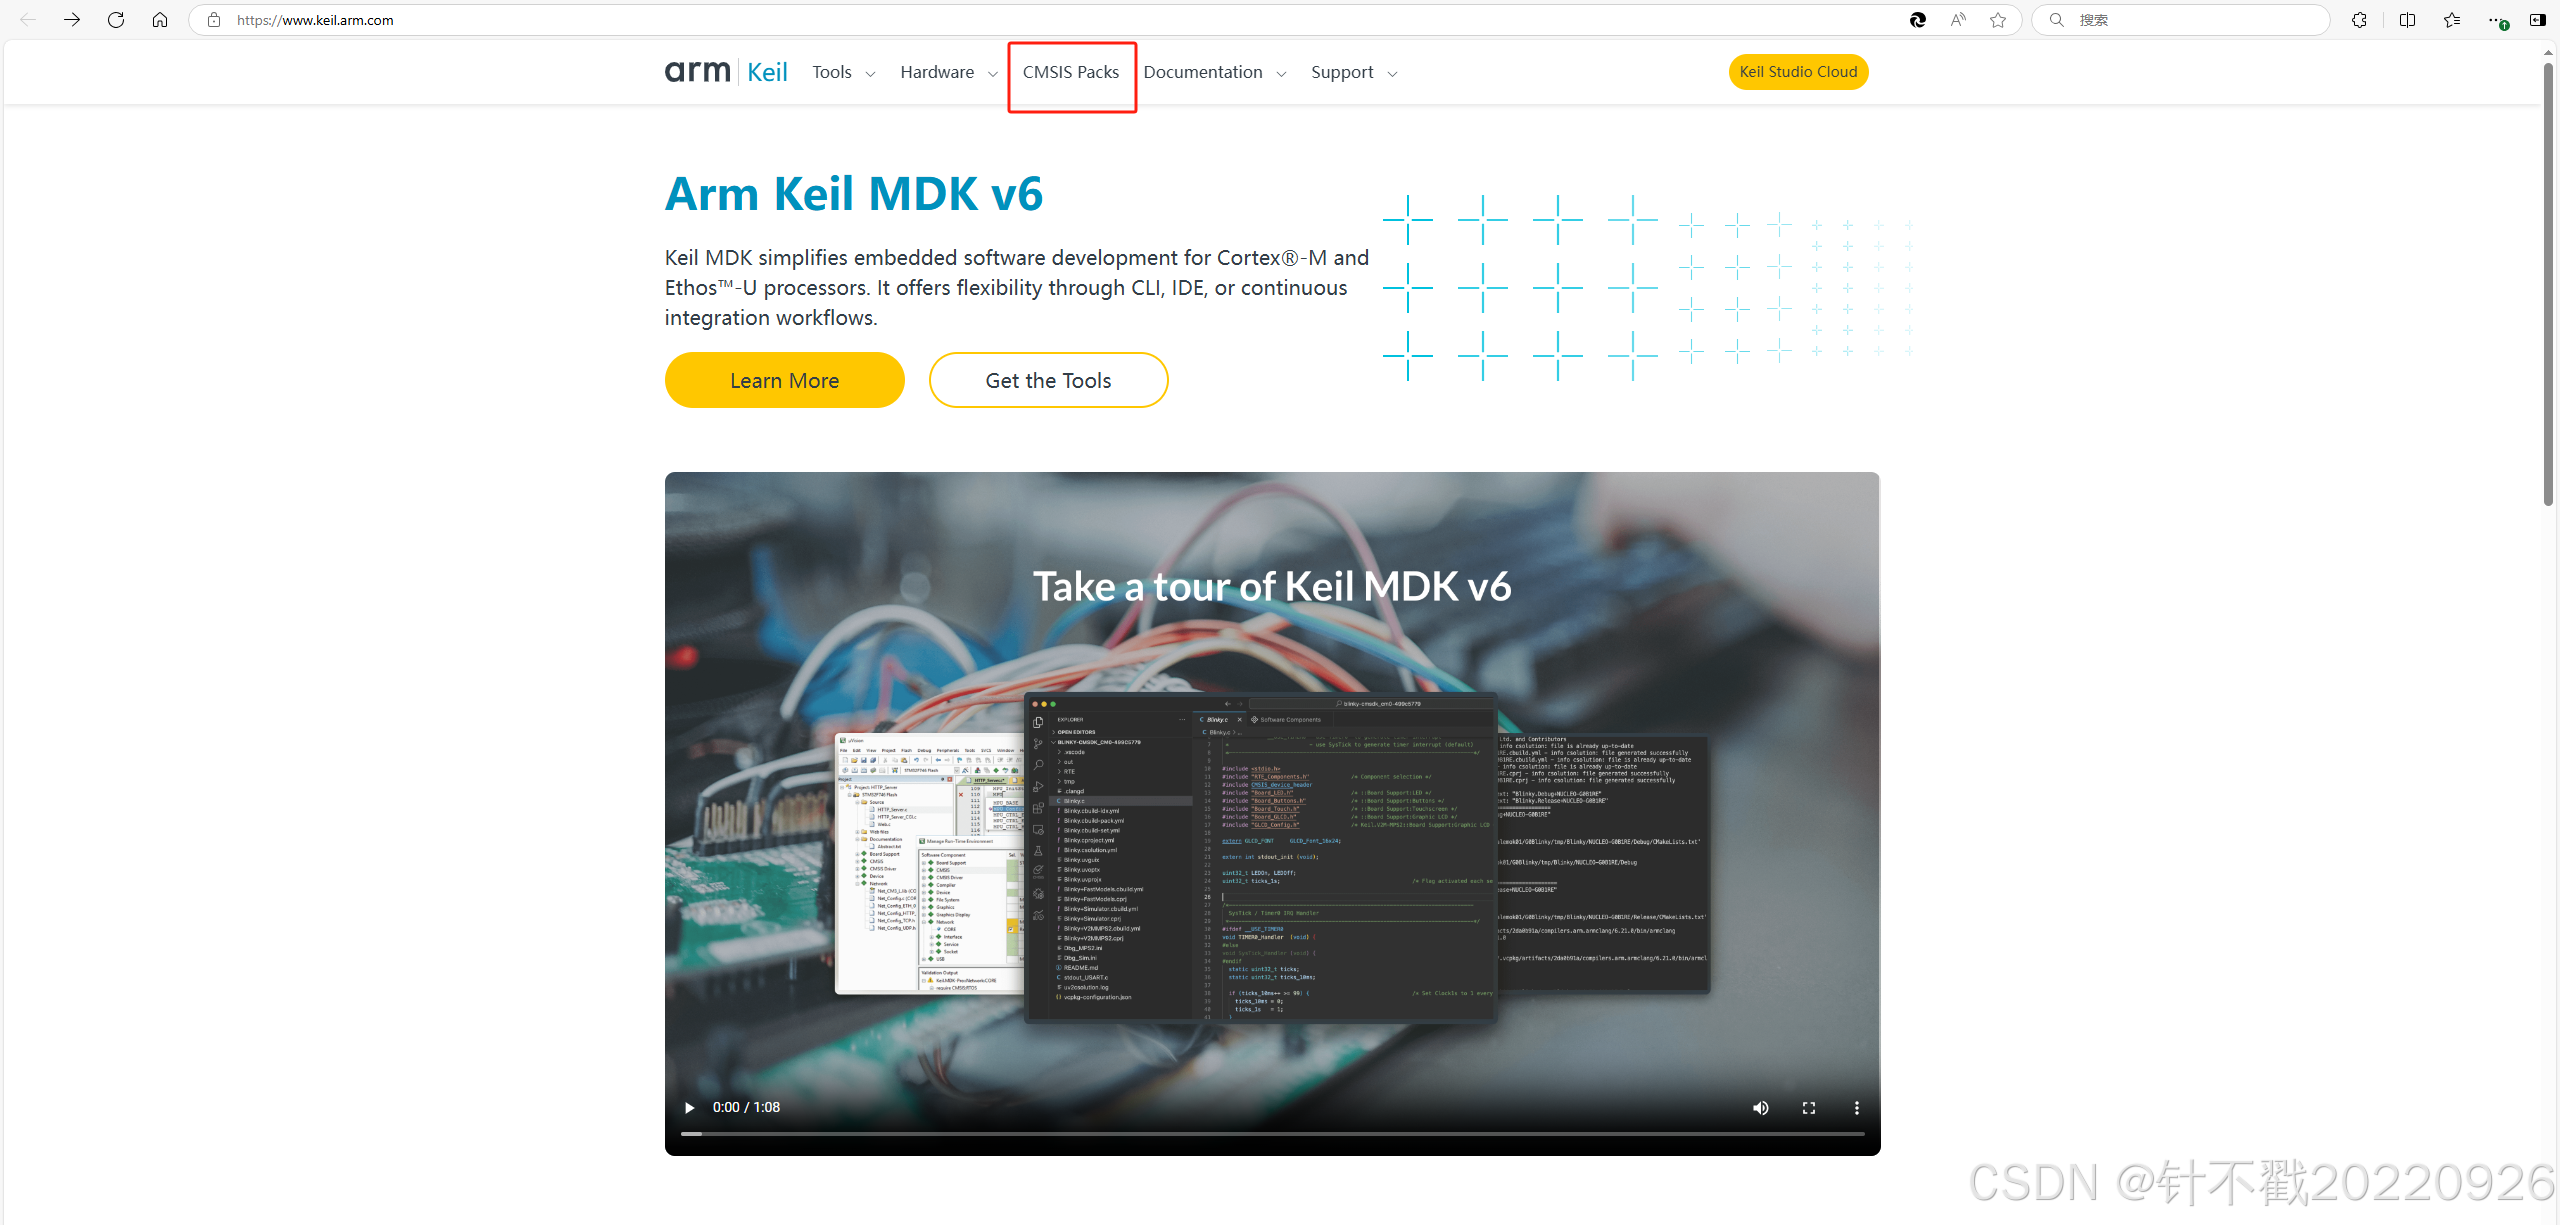Open the Support menu
Viewport: 2560px width, 1225px height.
coord(1353,72)
